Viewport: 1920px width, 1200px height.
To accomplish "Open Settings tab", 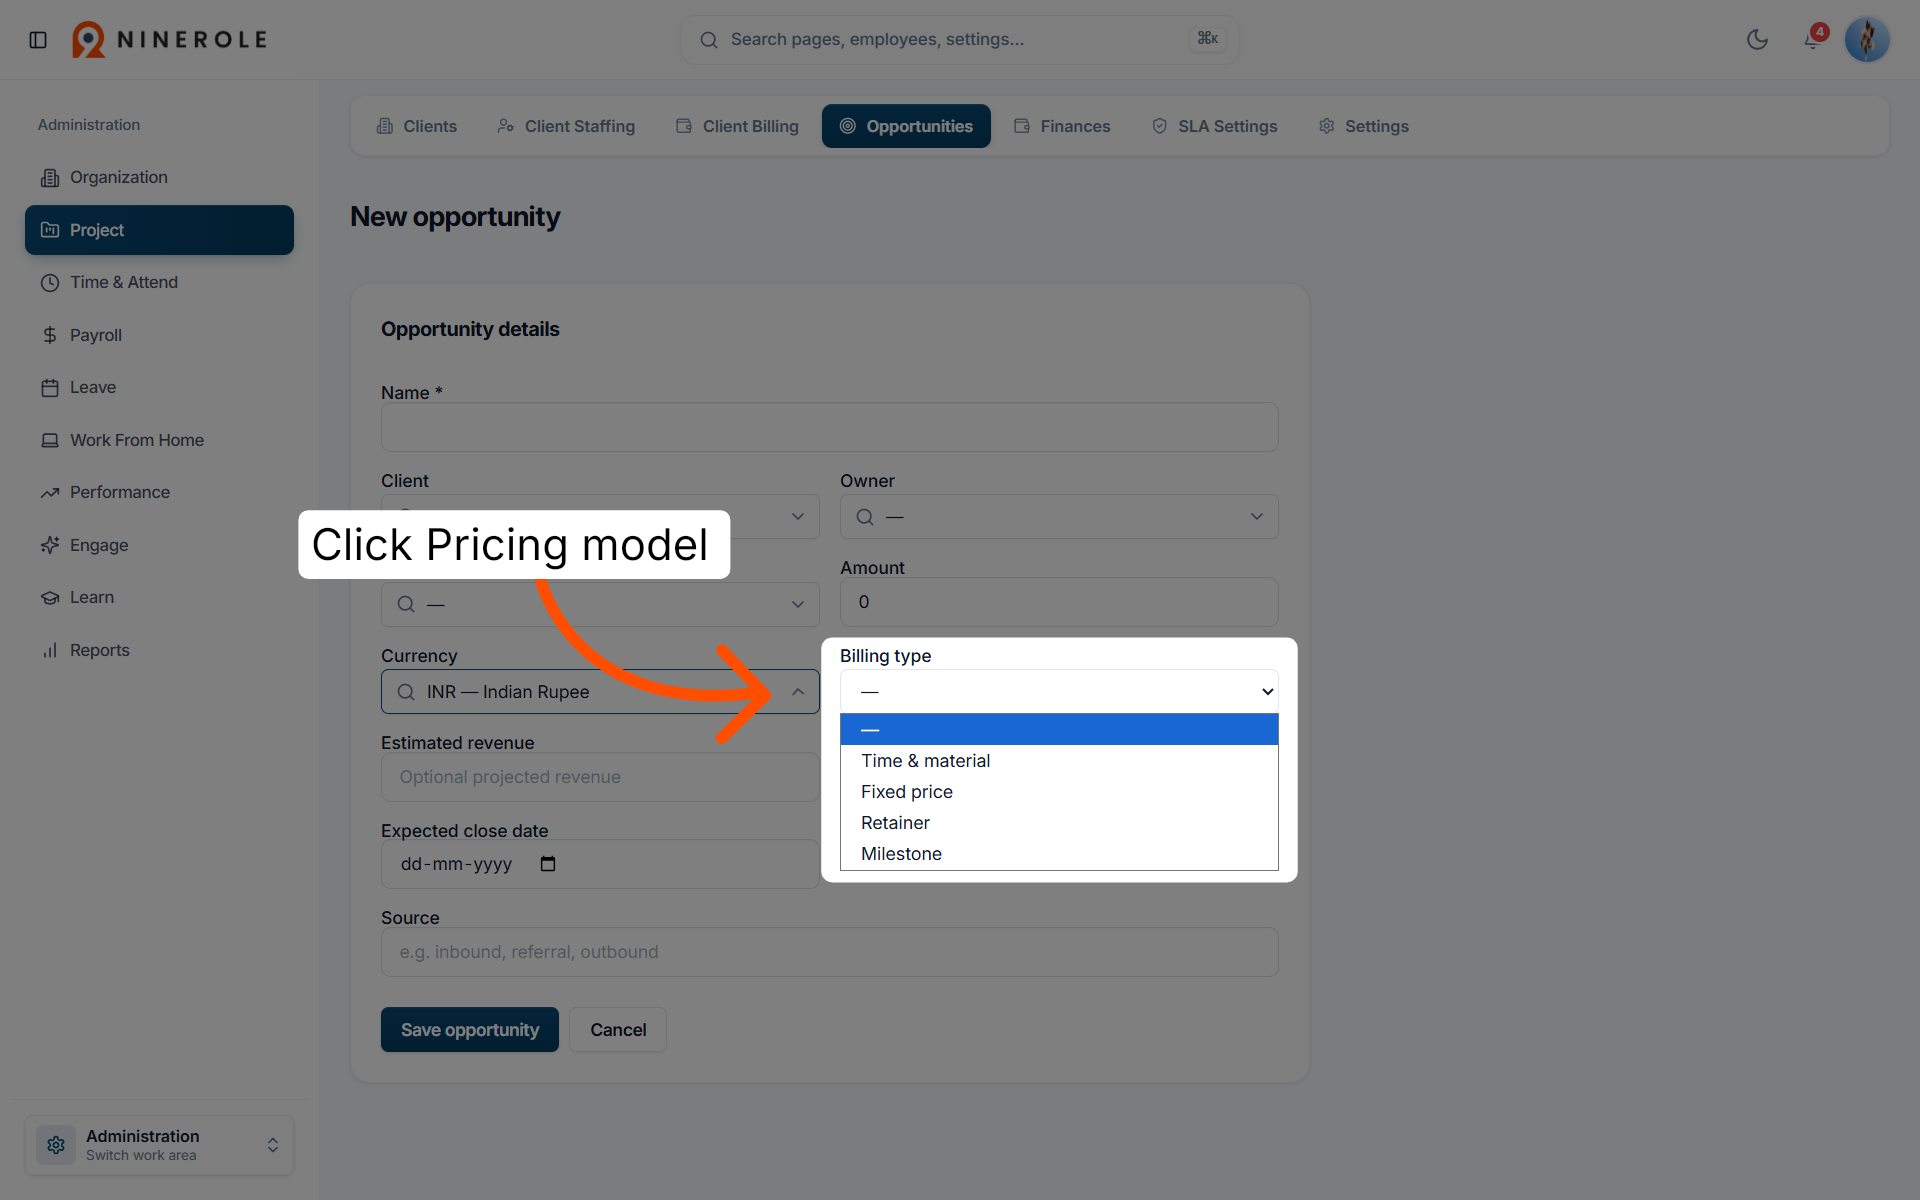I will click(x=1364, y=126).
